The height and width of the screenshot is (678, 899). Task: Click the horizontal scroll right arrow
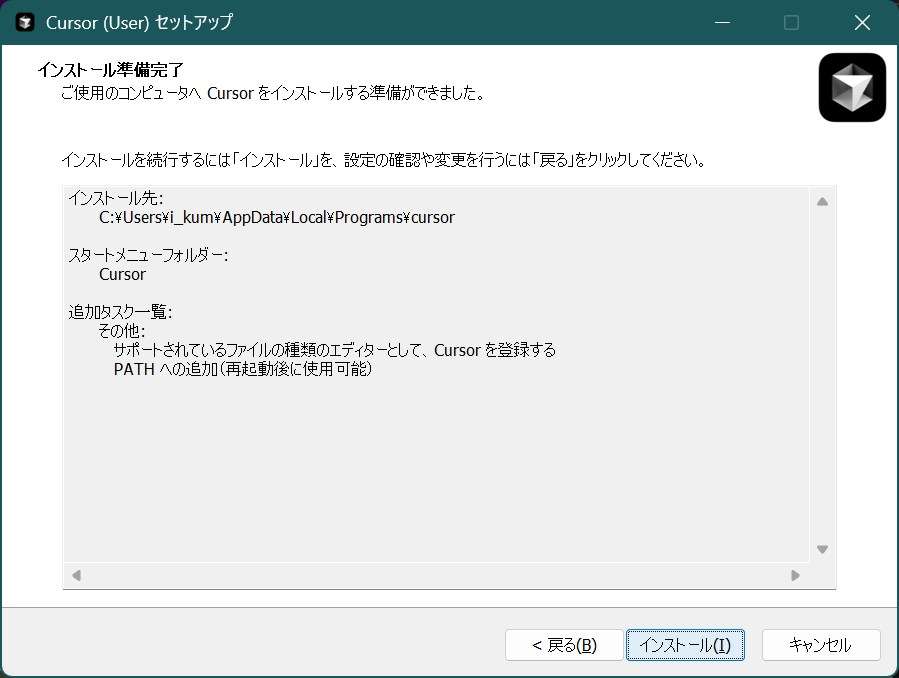click(x=795, y=575)
